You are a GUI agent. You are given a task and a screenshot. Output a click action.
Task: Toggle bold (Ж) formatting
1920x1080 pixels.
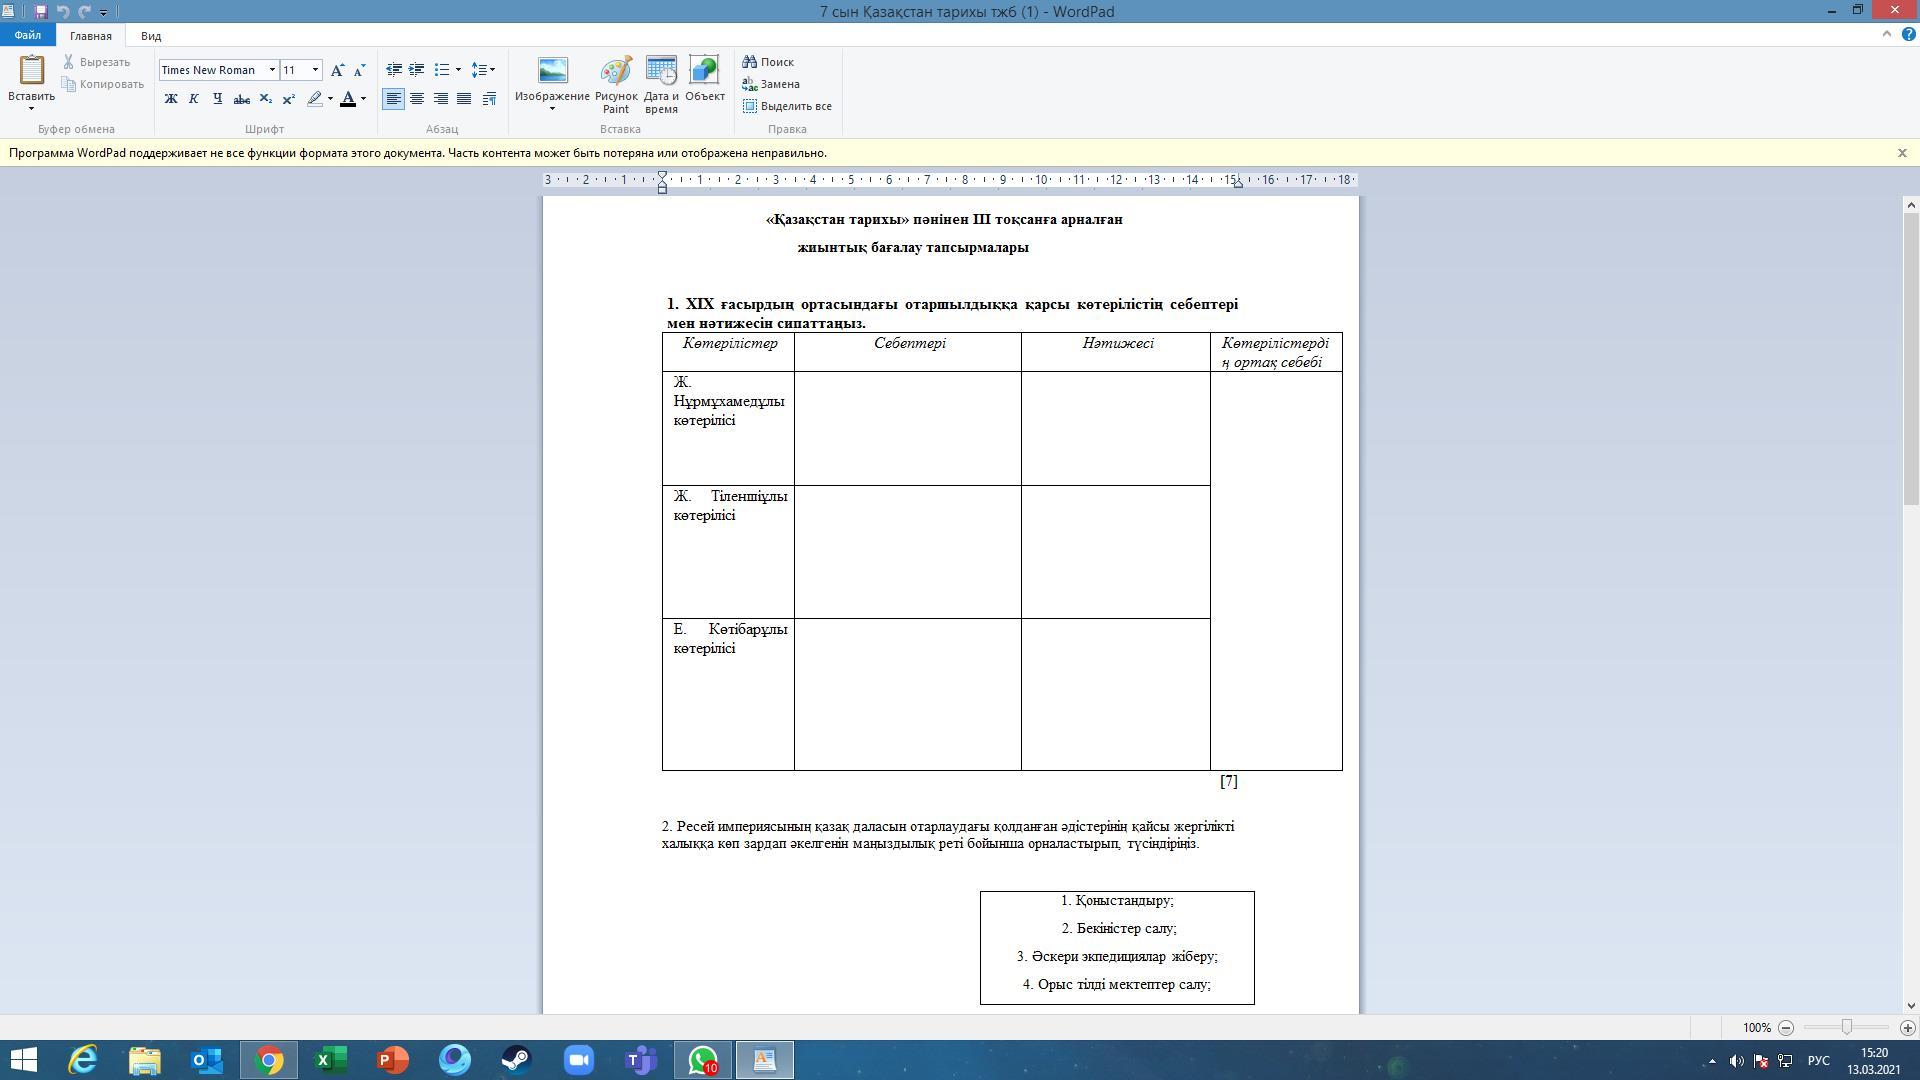[x=171, y=99]
